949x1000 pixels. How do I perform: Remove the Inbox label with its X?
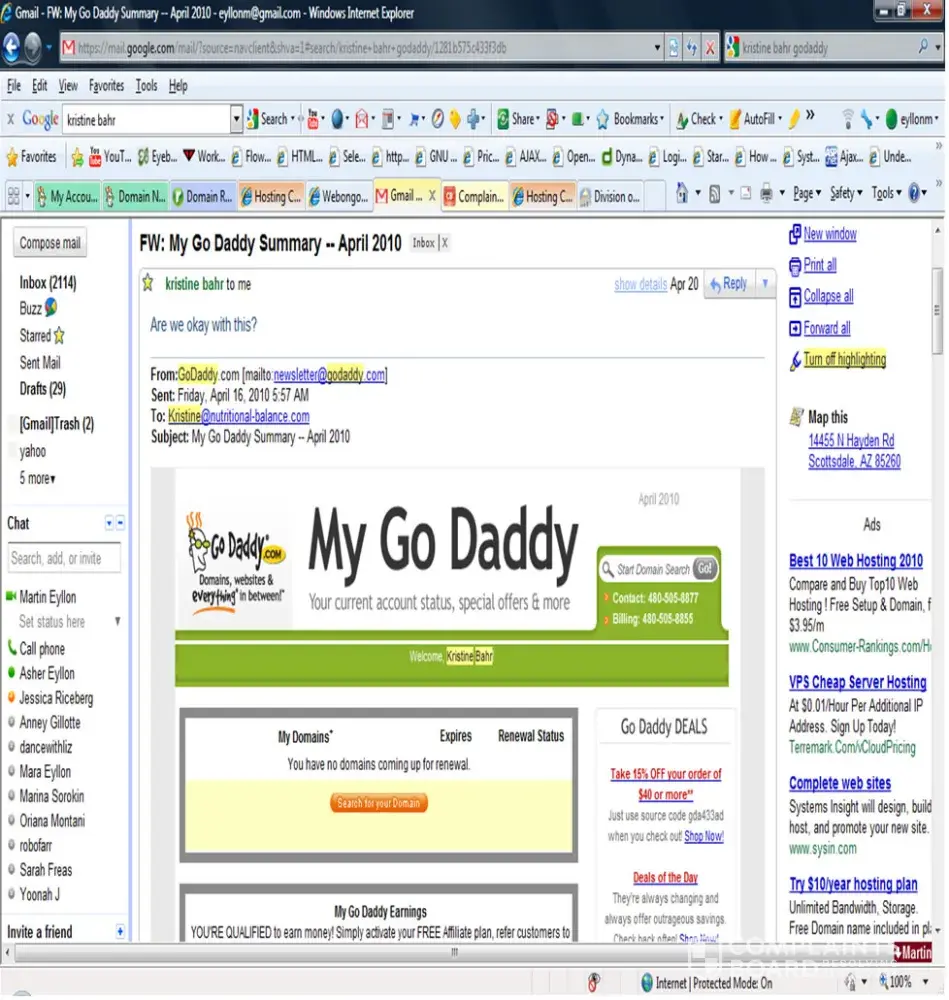tap(445, 242)
